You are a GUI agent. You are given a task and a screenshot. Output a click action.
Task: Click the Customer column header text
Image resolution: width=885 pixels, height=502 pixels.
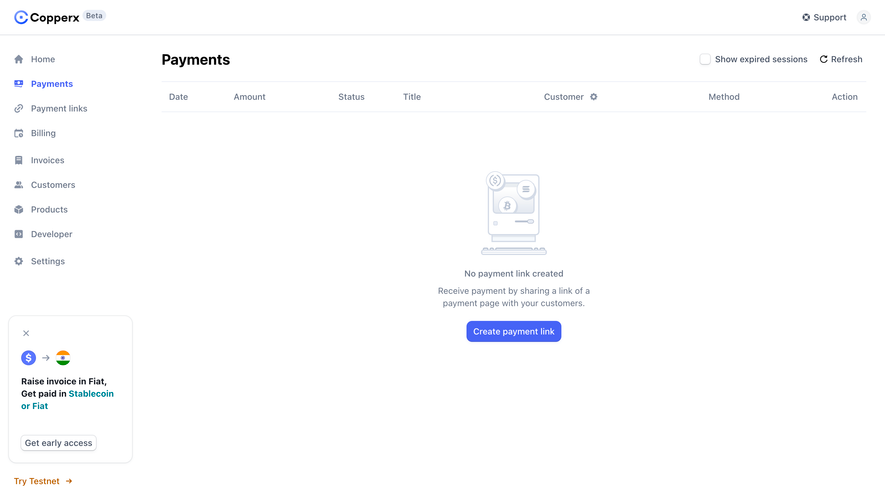564,97
